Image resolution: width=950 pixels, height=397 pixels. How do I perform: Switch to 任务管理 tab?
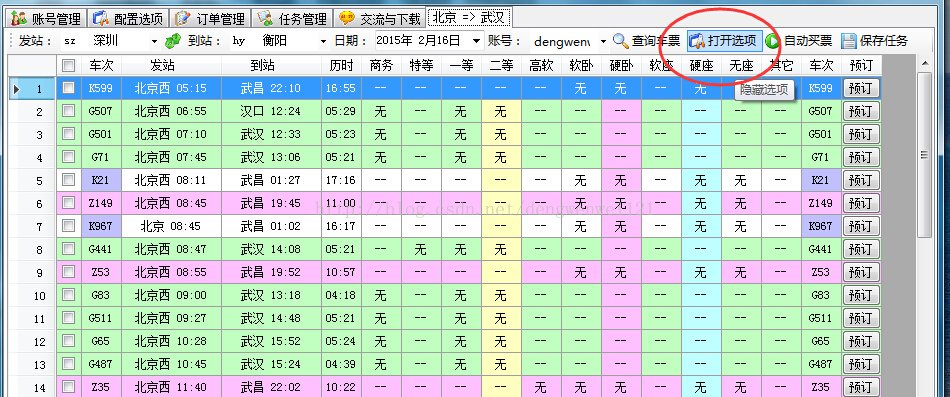pos(292,18)
